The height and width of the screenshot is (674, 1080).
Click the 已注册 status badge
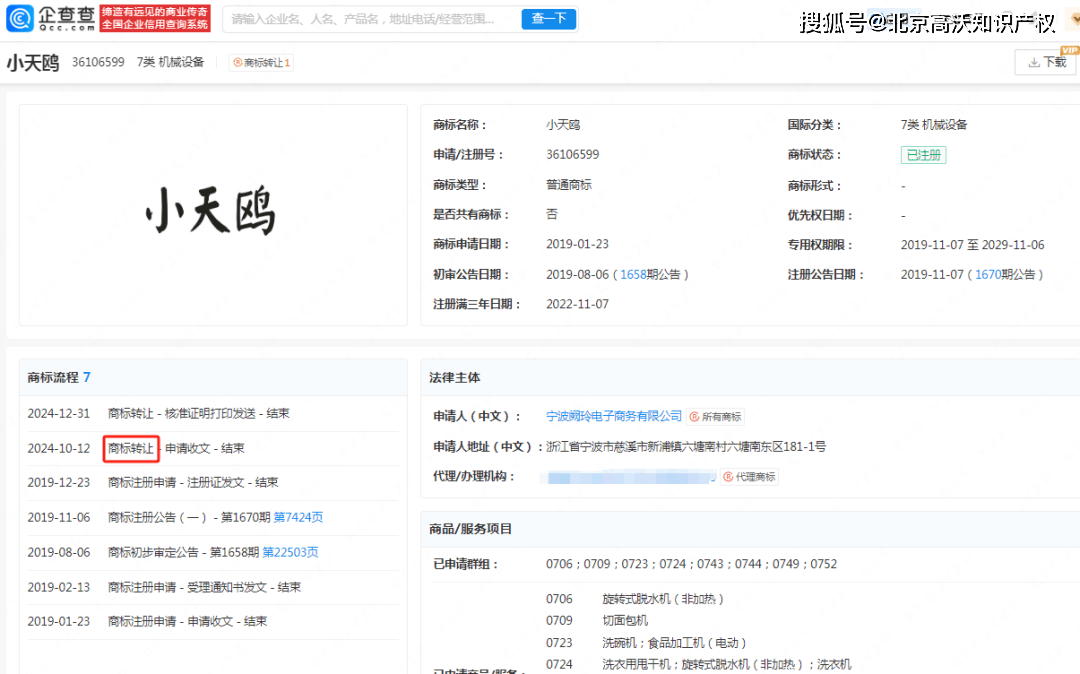click(922, 155)
